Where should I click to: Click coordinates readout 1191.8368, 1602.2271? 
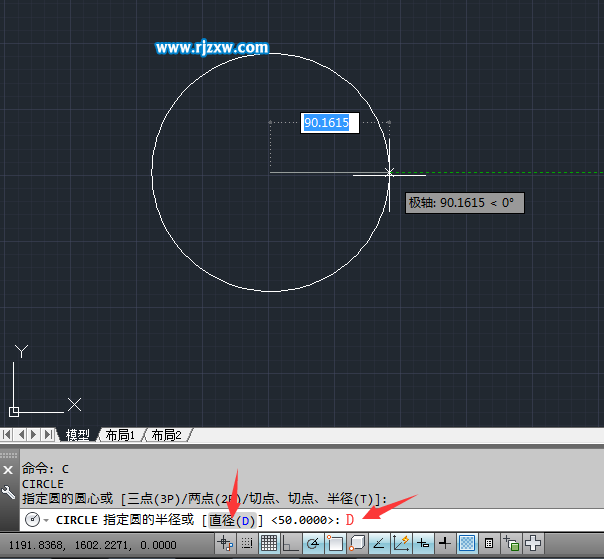(92, 545)
